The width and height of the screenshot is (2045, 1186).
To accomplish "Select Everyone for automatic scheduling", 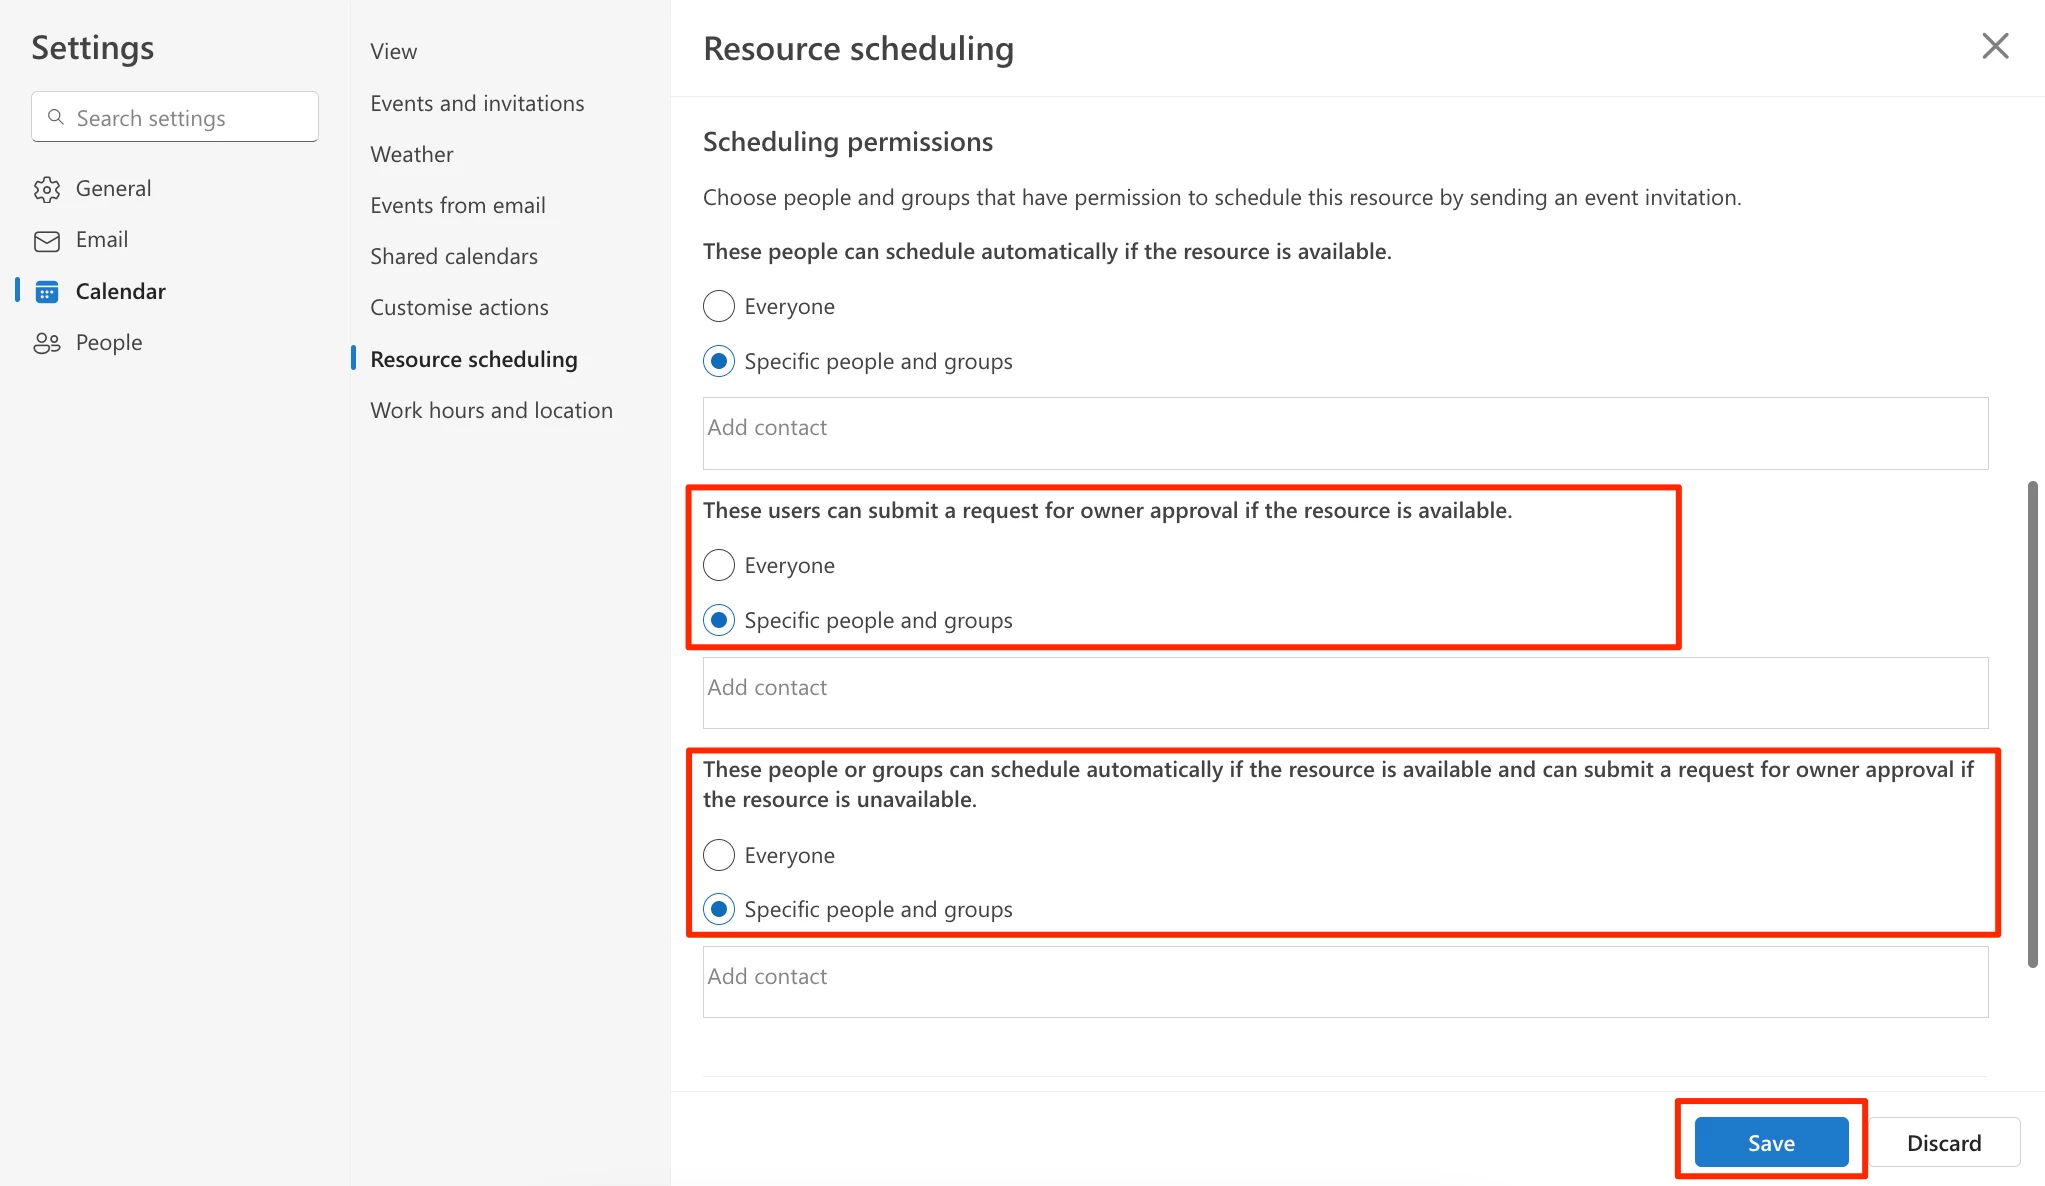I will [x=719, y=306].
